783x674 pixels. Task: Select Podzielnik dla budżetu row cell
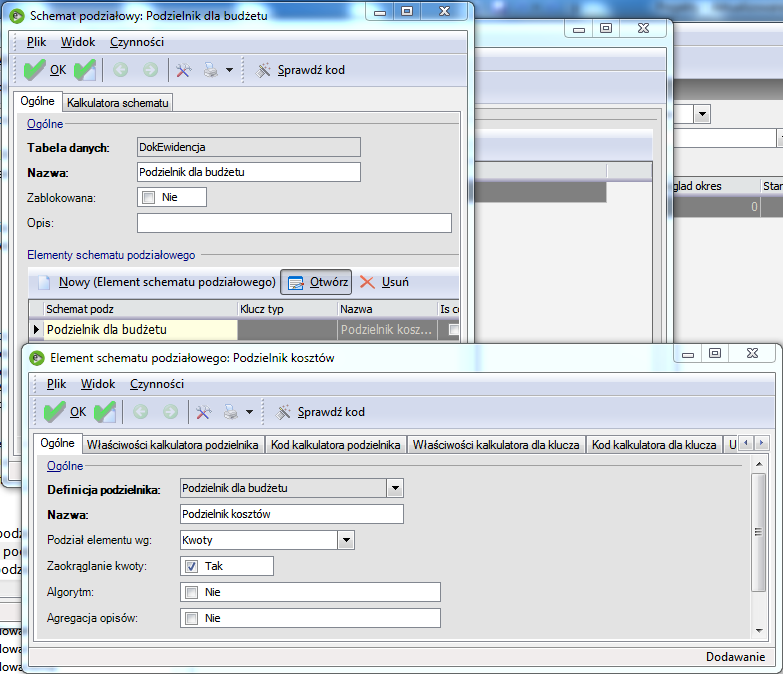(140, 330)
